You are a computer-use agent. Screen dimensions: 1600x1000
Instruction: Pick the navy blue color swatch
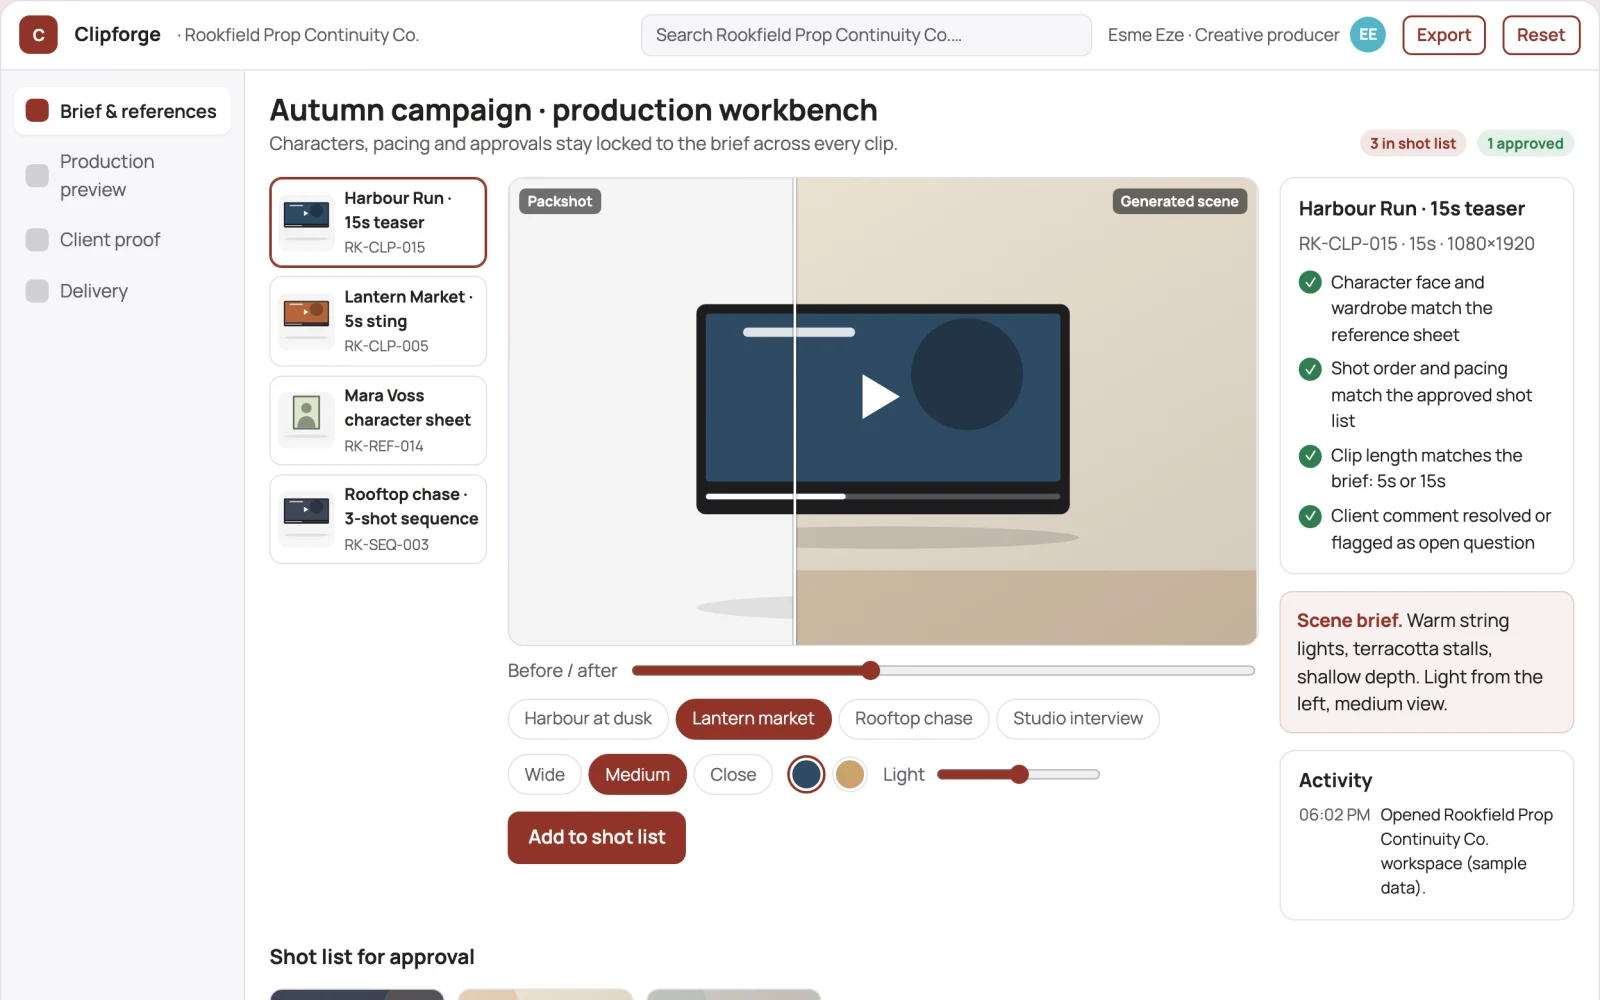[x=806, y=774]
